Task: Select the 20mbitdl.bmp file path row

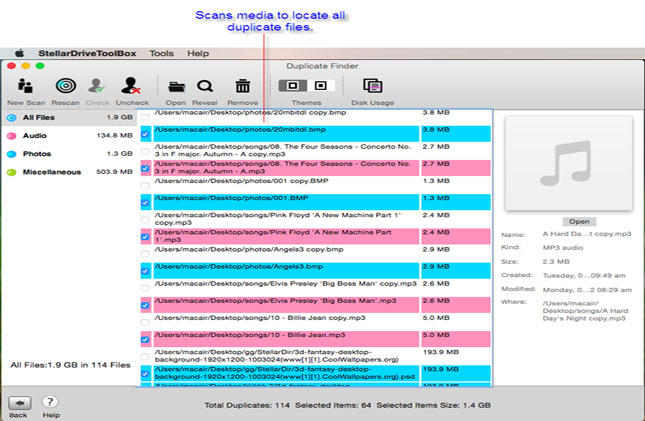Action: click(x=286, y=134)
